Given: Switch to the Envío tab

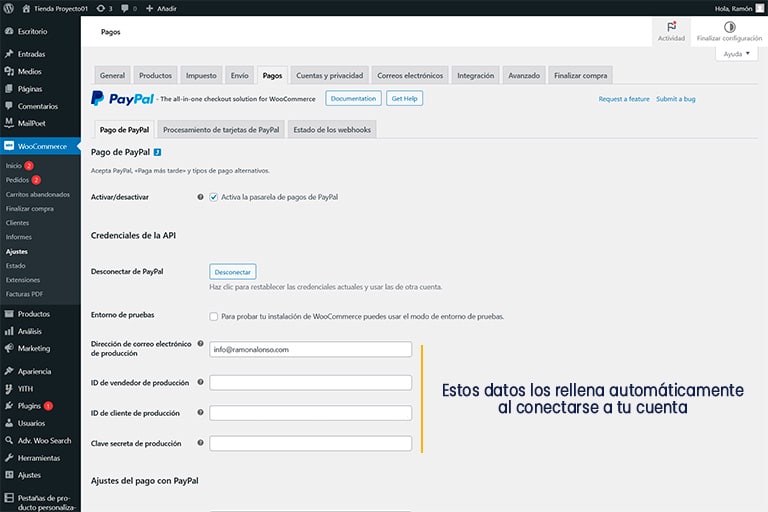Looking at the screenshot, I should click(240, 75).
